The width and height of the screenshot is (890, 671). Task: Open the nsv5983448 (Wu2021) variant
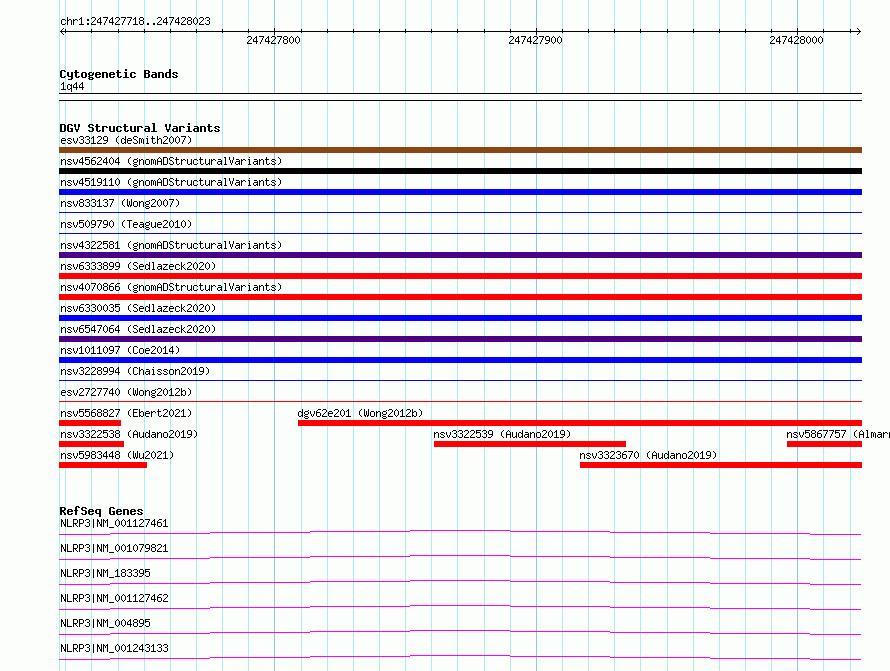pyautogui.click(x=116, y=455)
